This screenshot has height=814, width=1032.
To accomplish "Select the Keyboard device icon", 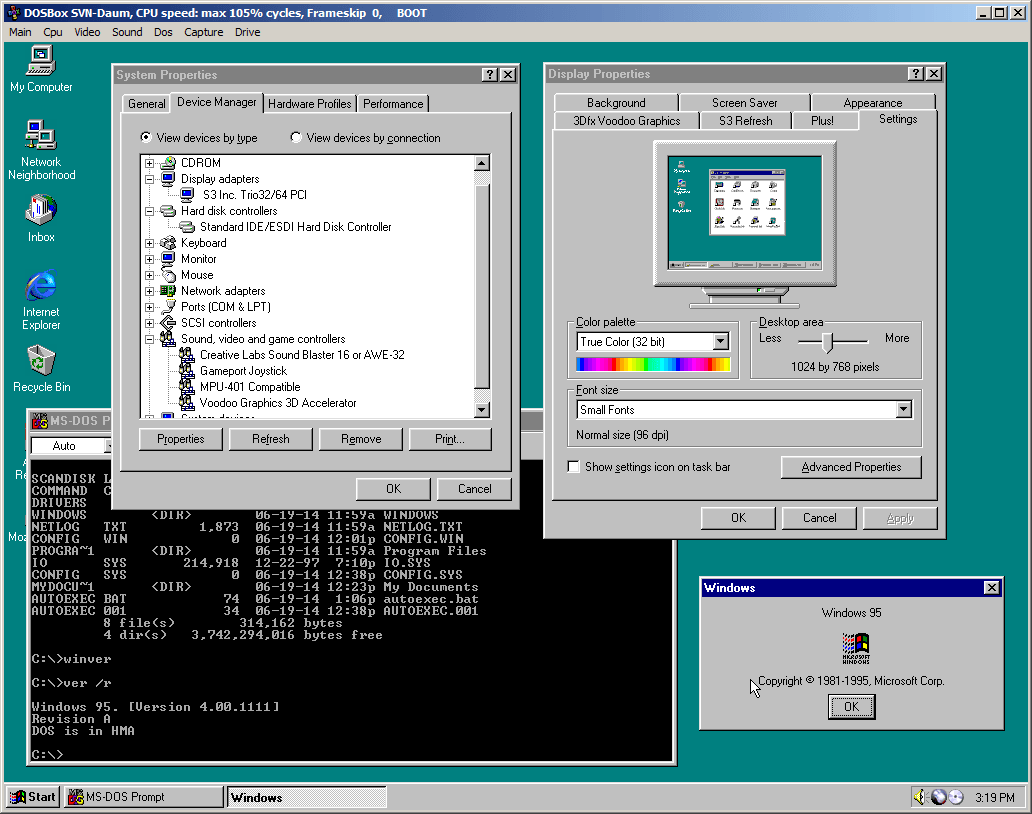I will [x=168, y=243].
